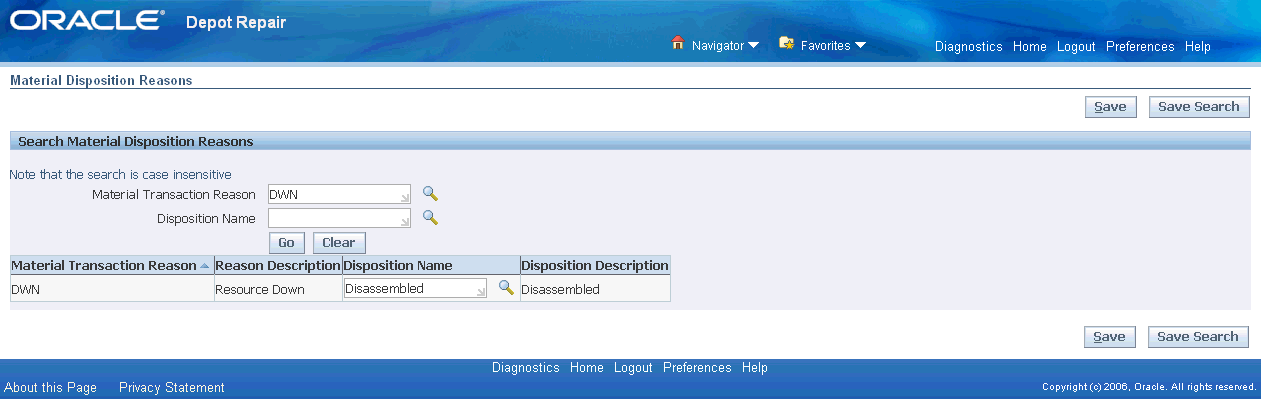
Task: Click Diagnostics link in top header
Action: (x=968, y=47)
